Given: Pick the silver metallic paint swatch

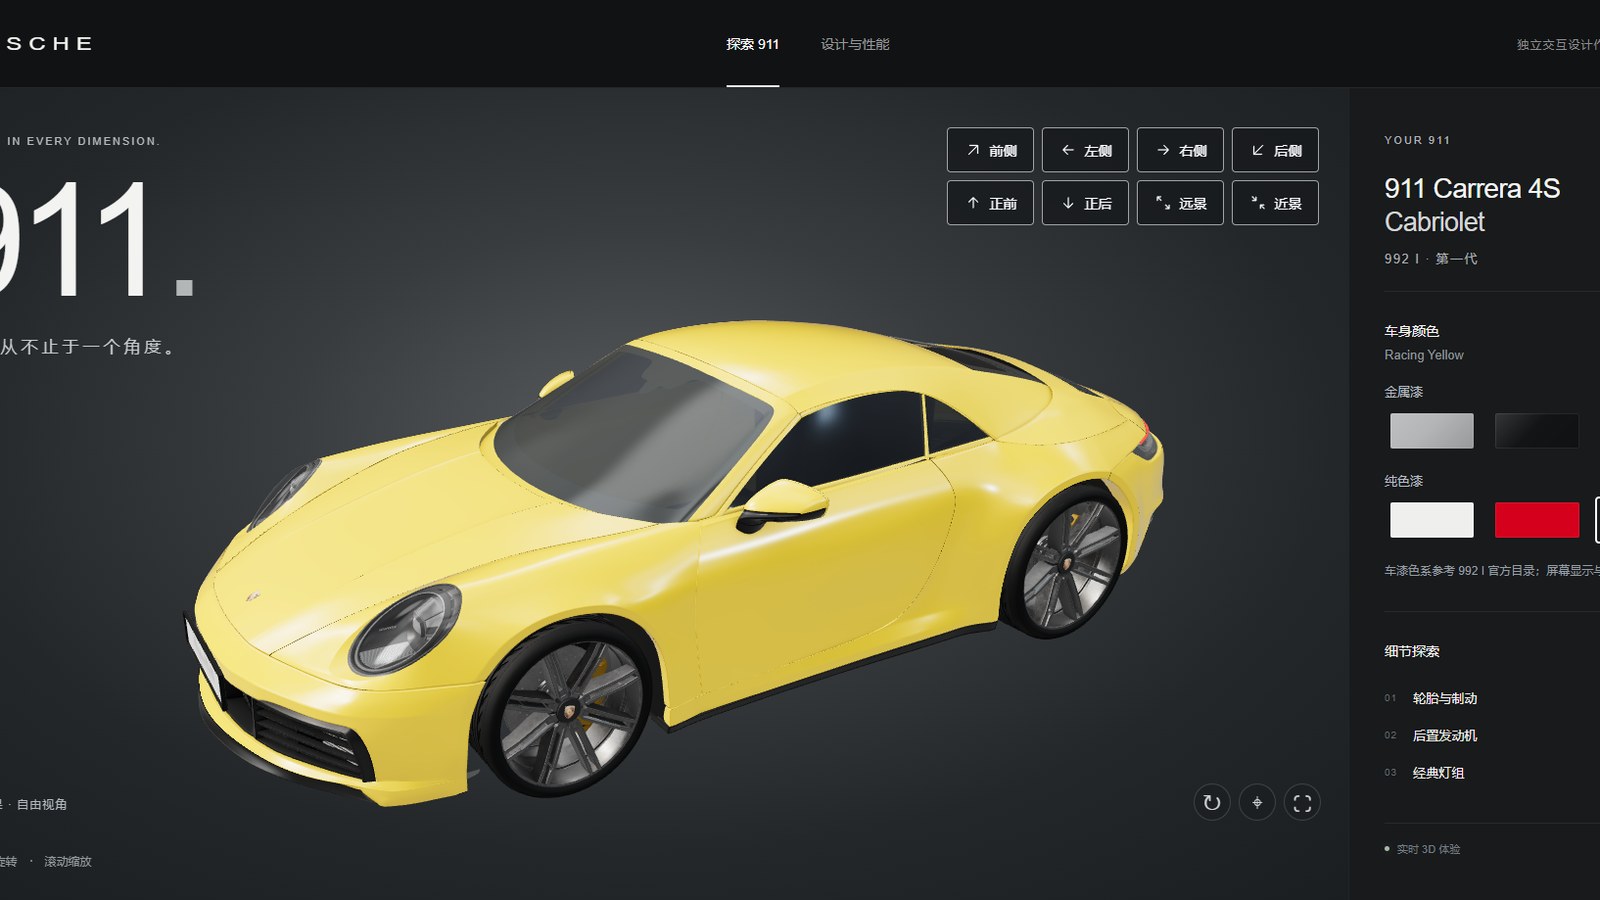Looking at the screenshot, I should click(x=1431, y=431).
